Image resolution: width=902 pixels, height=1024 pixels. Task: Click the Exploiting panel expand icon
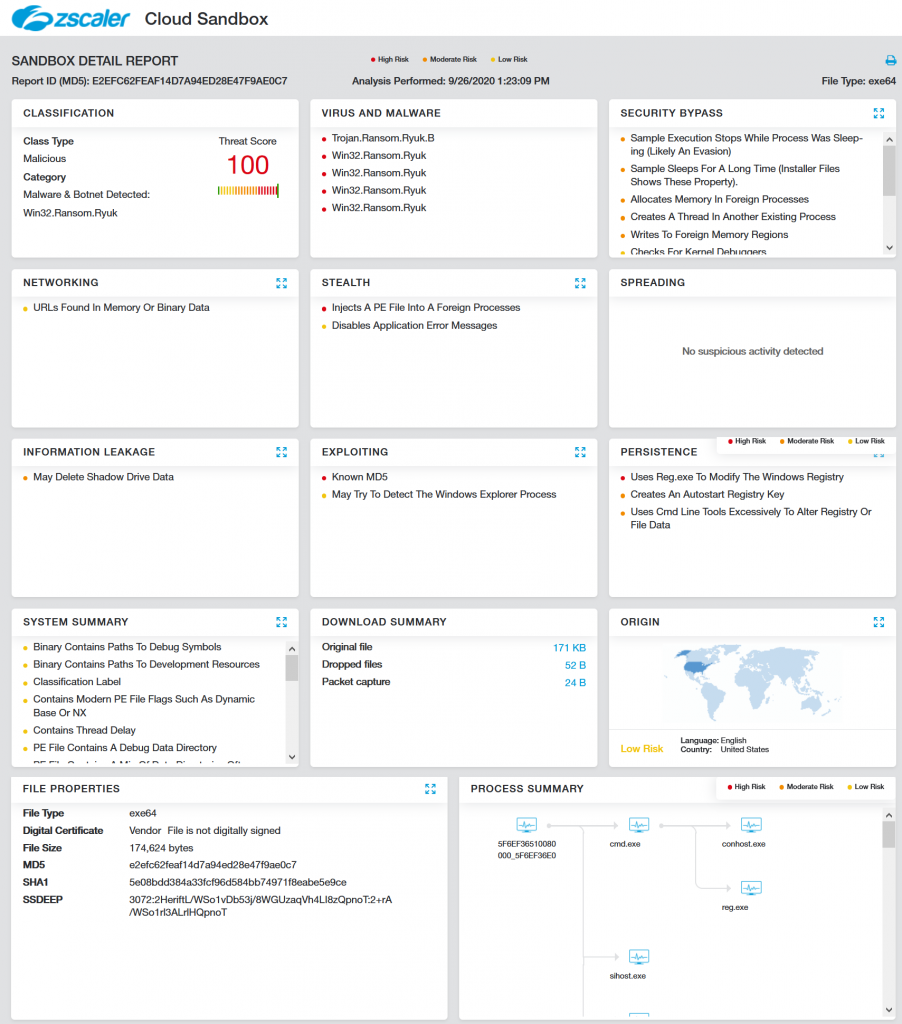580,452
